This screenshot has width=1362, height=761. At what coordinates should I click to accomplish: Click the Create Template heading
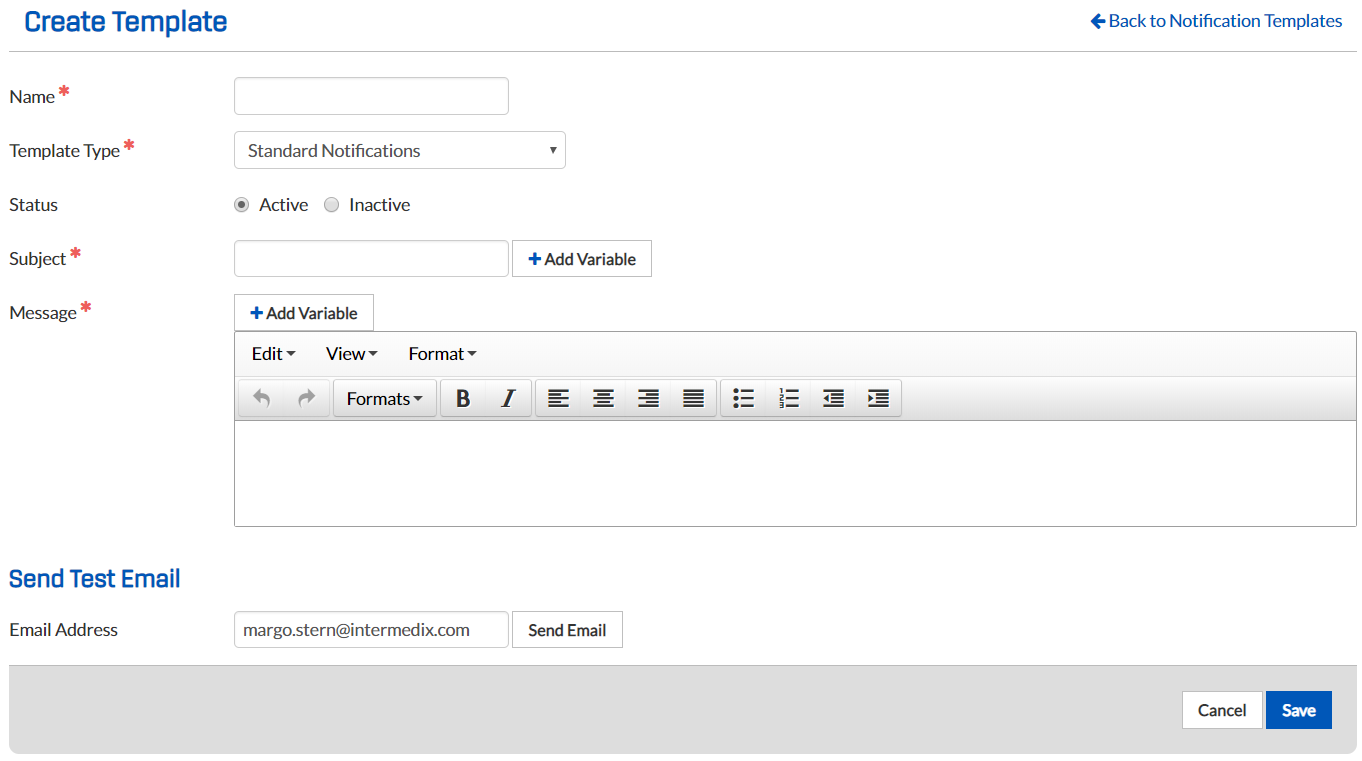(x=126, y=22)
